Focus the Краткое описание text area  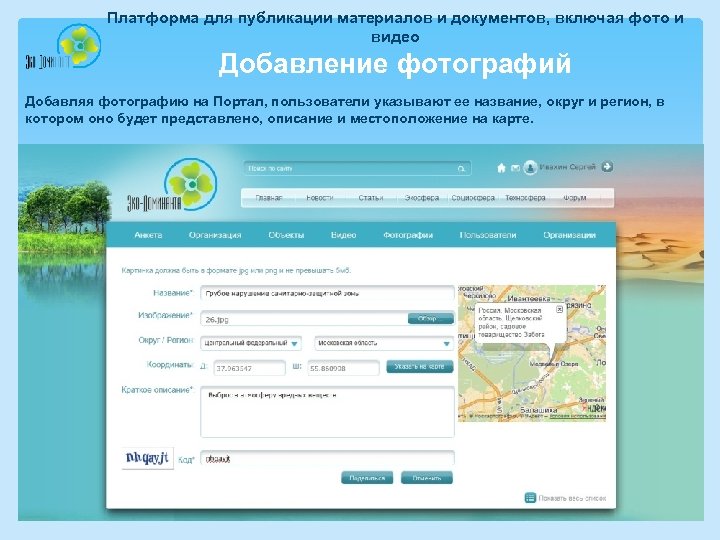(327, 412)
